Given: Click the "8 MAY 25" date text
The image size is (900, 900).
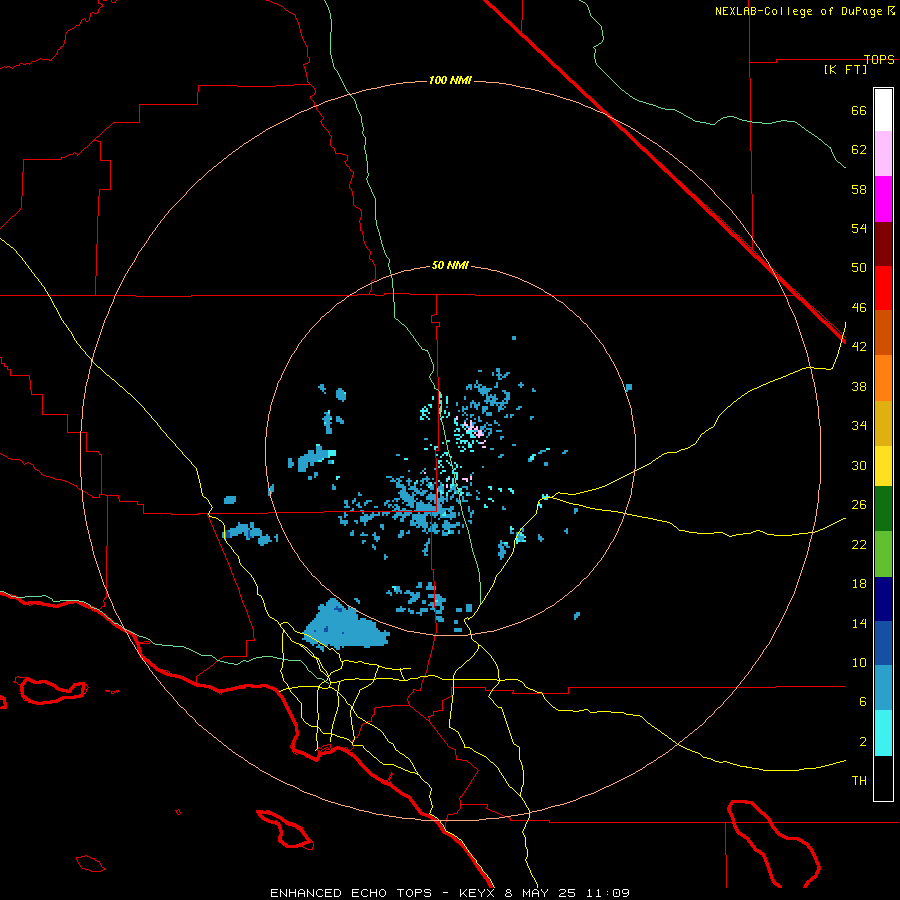Looking at the screenshot, I should click(x=540, y=893).
